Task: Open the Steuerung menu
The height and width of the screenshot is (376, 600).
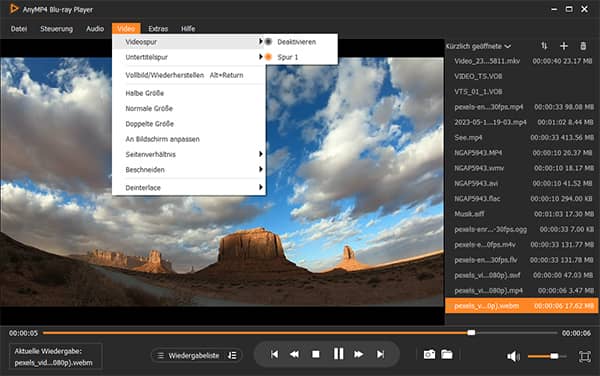Action: [x=56, y=29]
